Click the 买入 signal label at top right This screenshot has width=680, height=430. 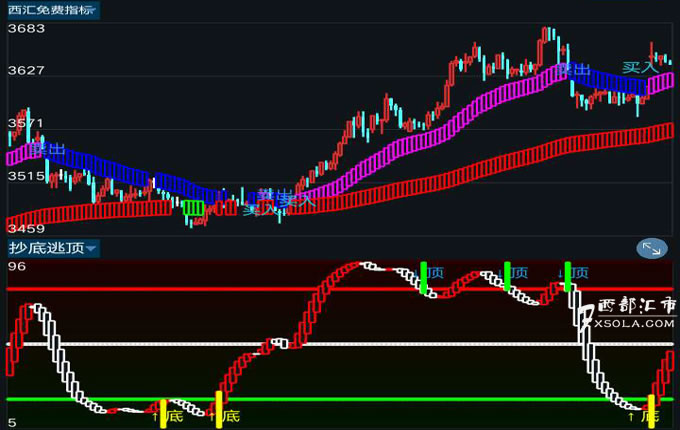639,67
